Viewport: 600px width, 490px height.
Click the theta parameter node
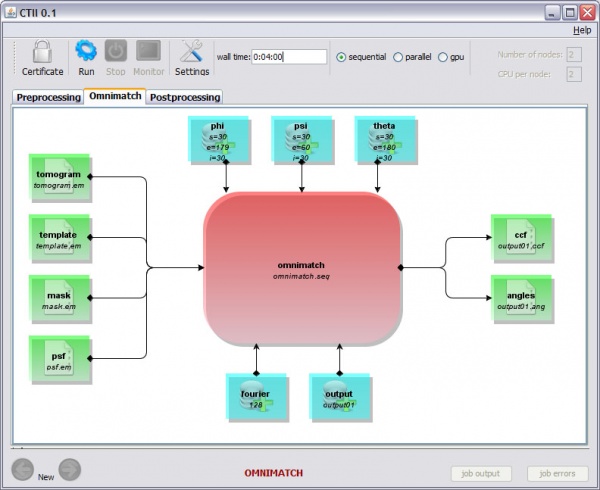pos(385,141)
